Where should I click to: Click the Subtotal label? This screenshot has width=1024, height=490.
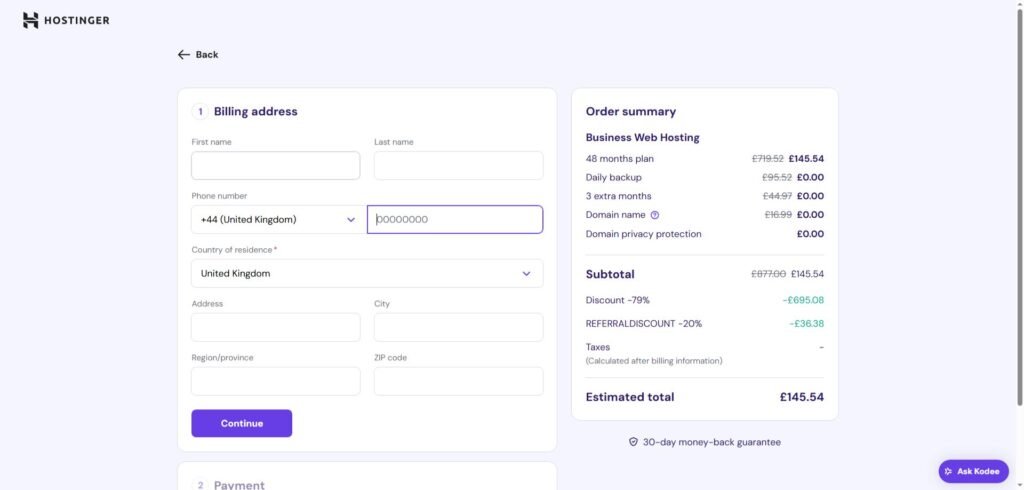[610, 274]
